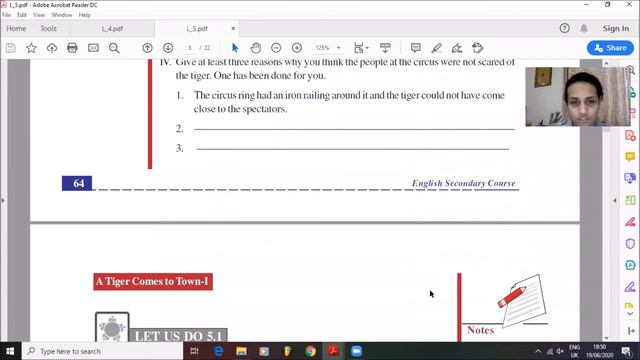
Task: Click the read mode scrolling icon
Action: pyautogui.click(x=385, y=48)
